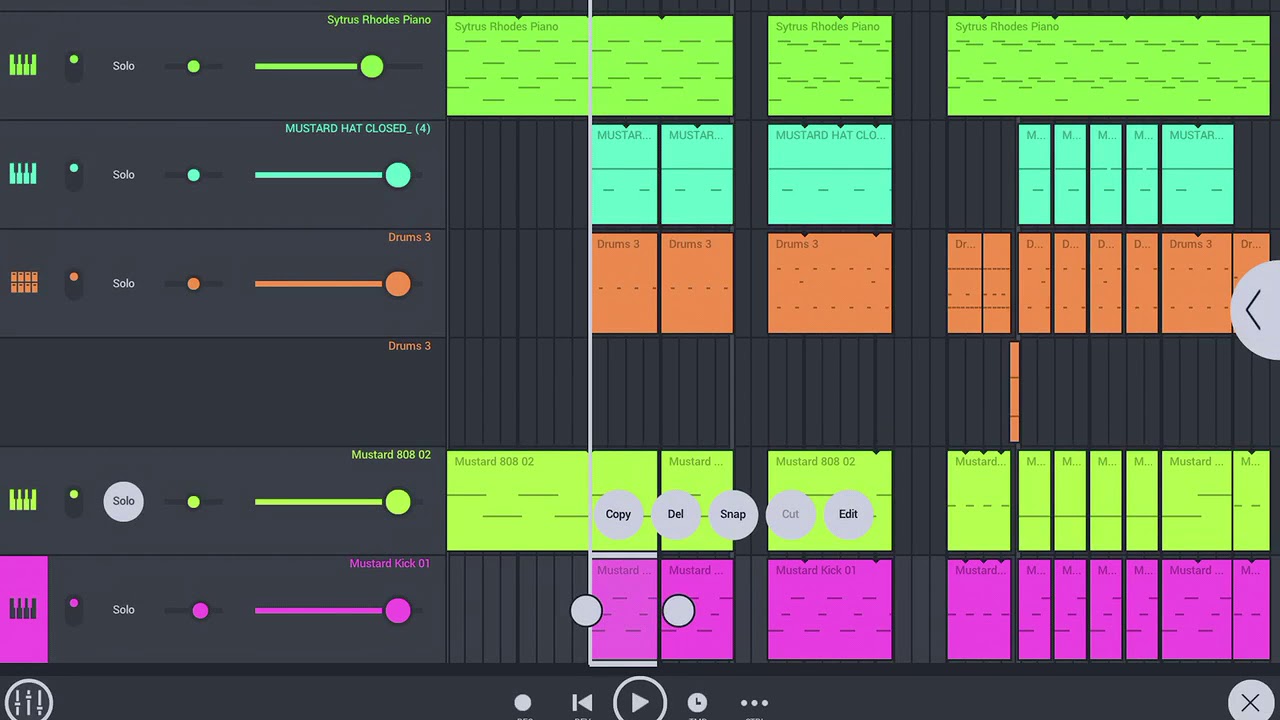Click the Drums 3 pan knob
The width and height of the screenshot is (1280, 720).
193,284
